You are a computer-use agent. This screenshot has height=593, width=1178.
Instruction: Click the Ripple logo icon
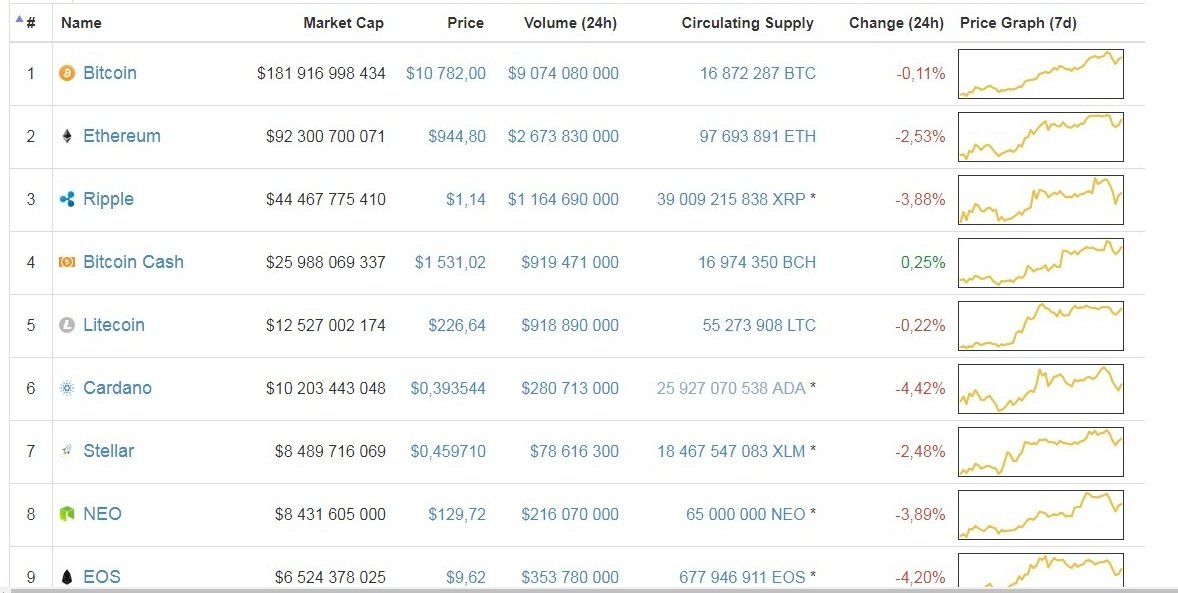(x=68, y=199)
